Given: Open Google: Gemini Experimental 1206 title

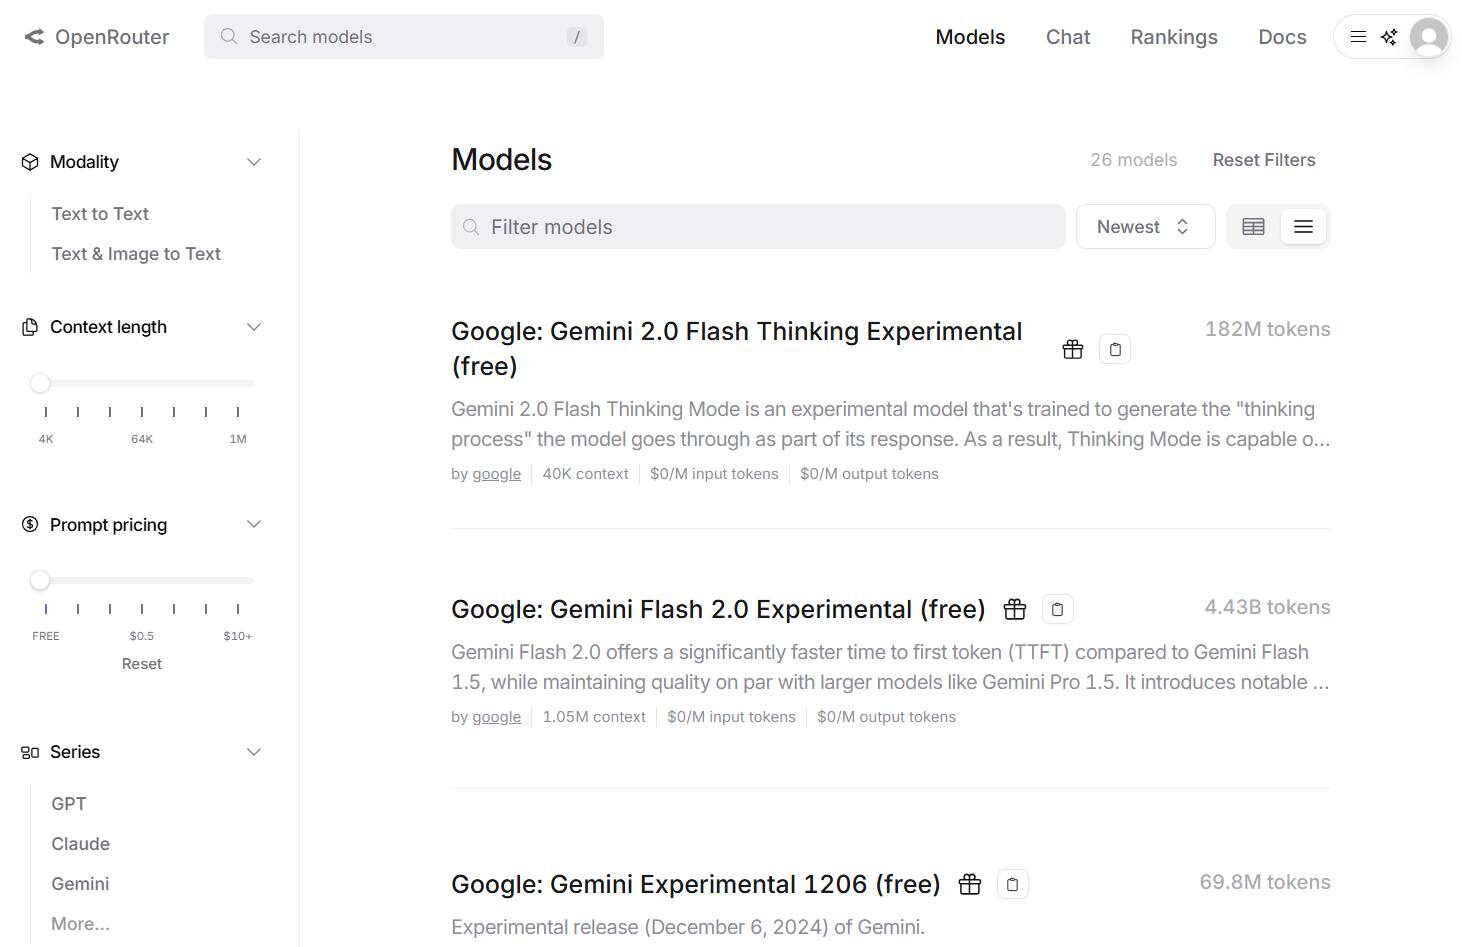Looking at the screenshot, I should point(696,884).
